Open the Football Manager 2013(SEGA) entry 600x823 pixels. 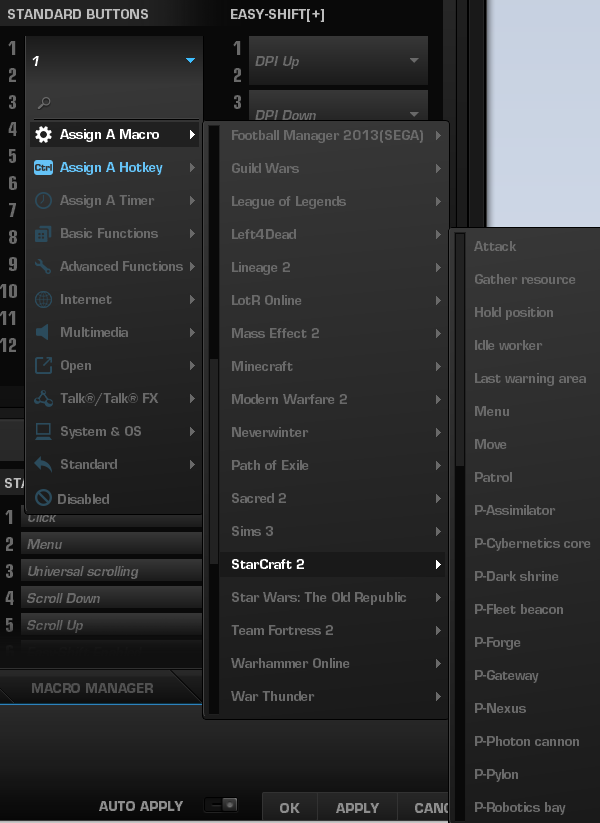[332, 135]
